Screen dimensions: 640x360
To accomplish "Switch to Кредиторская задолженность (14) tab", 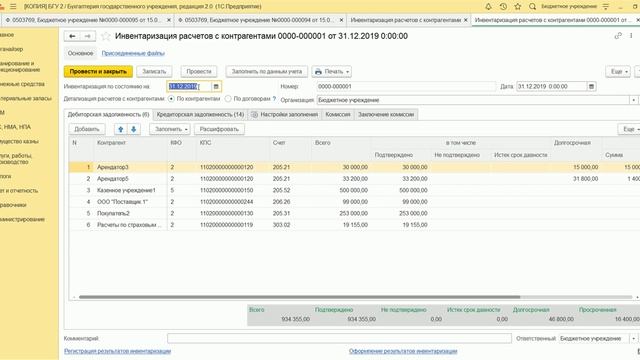I will [x=200, y=115].
